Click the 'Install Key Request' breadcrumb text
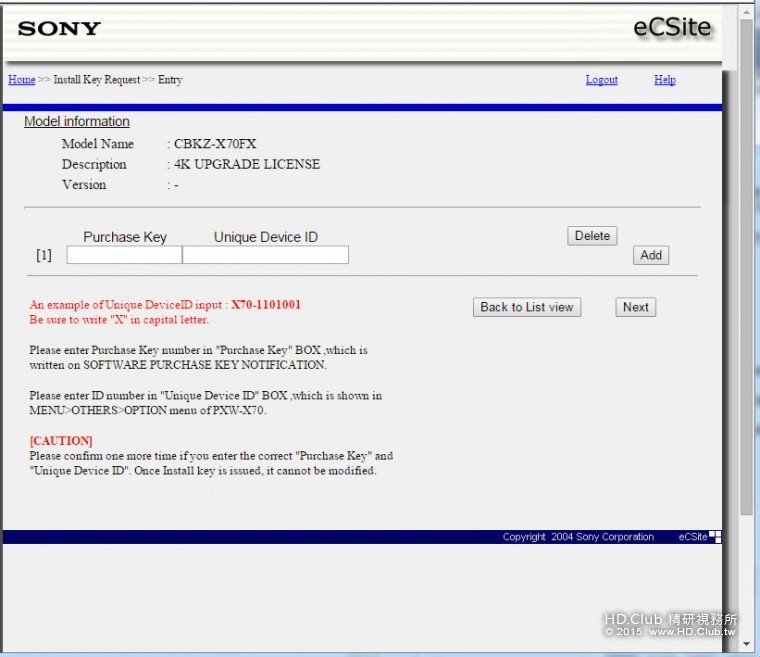 (x=96, y=80)
